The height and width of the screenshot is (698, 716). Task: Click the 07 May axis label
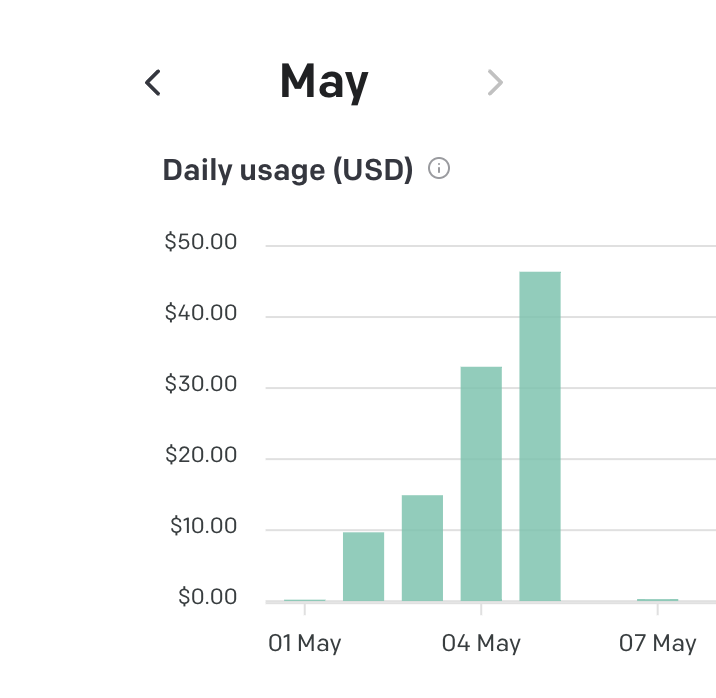click(658, 643)
